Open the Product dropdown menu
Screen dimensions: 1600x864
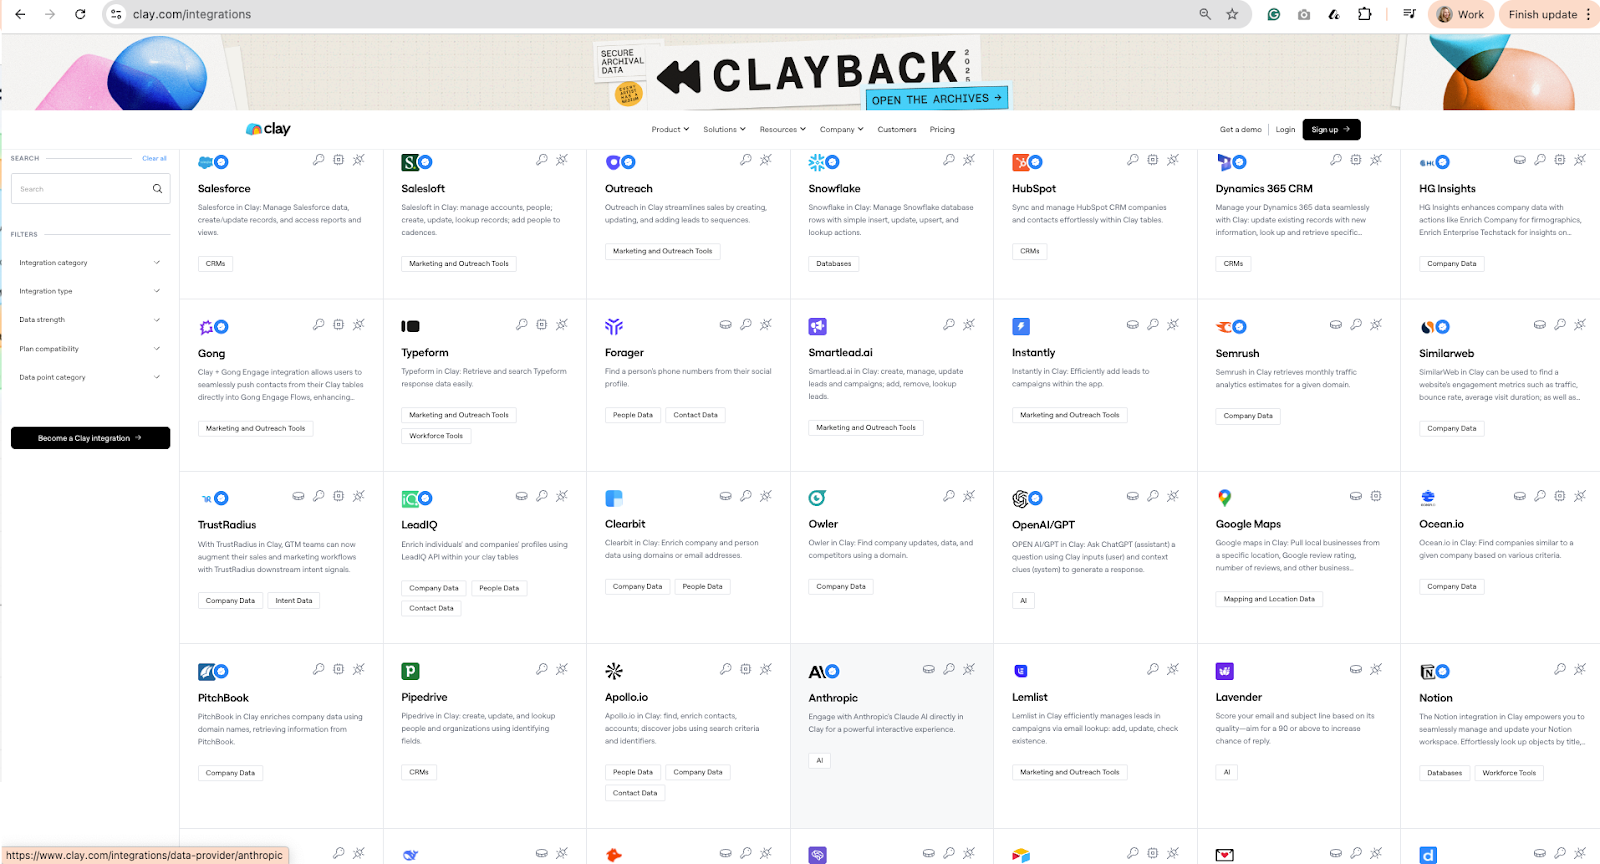[x=670, y=129]
